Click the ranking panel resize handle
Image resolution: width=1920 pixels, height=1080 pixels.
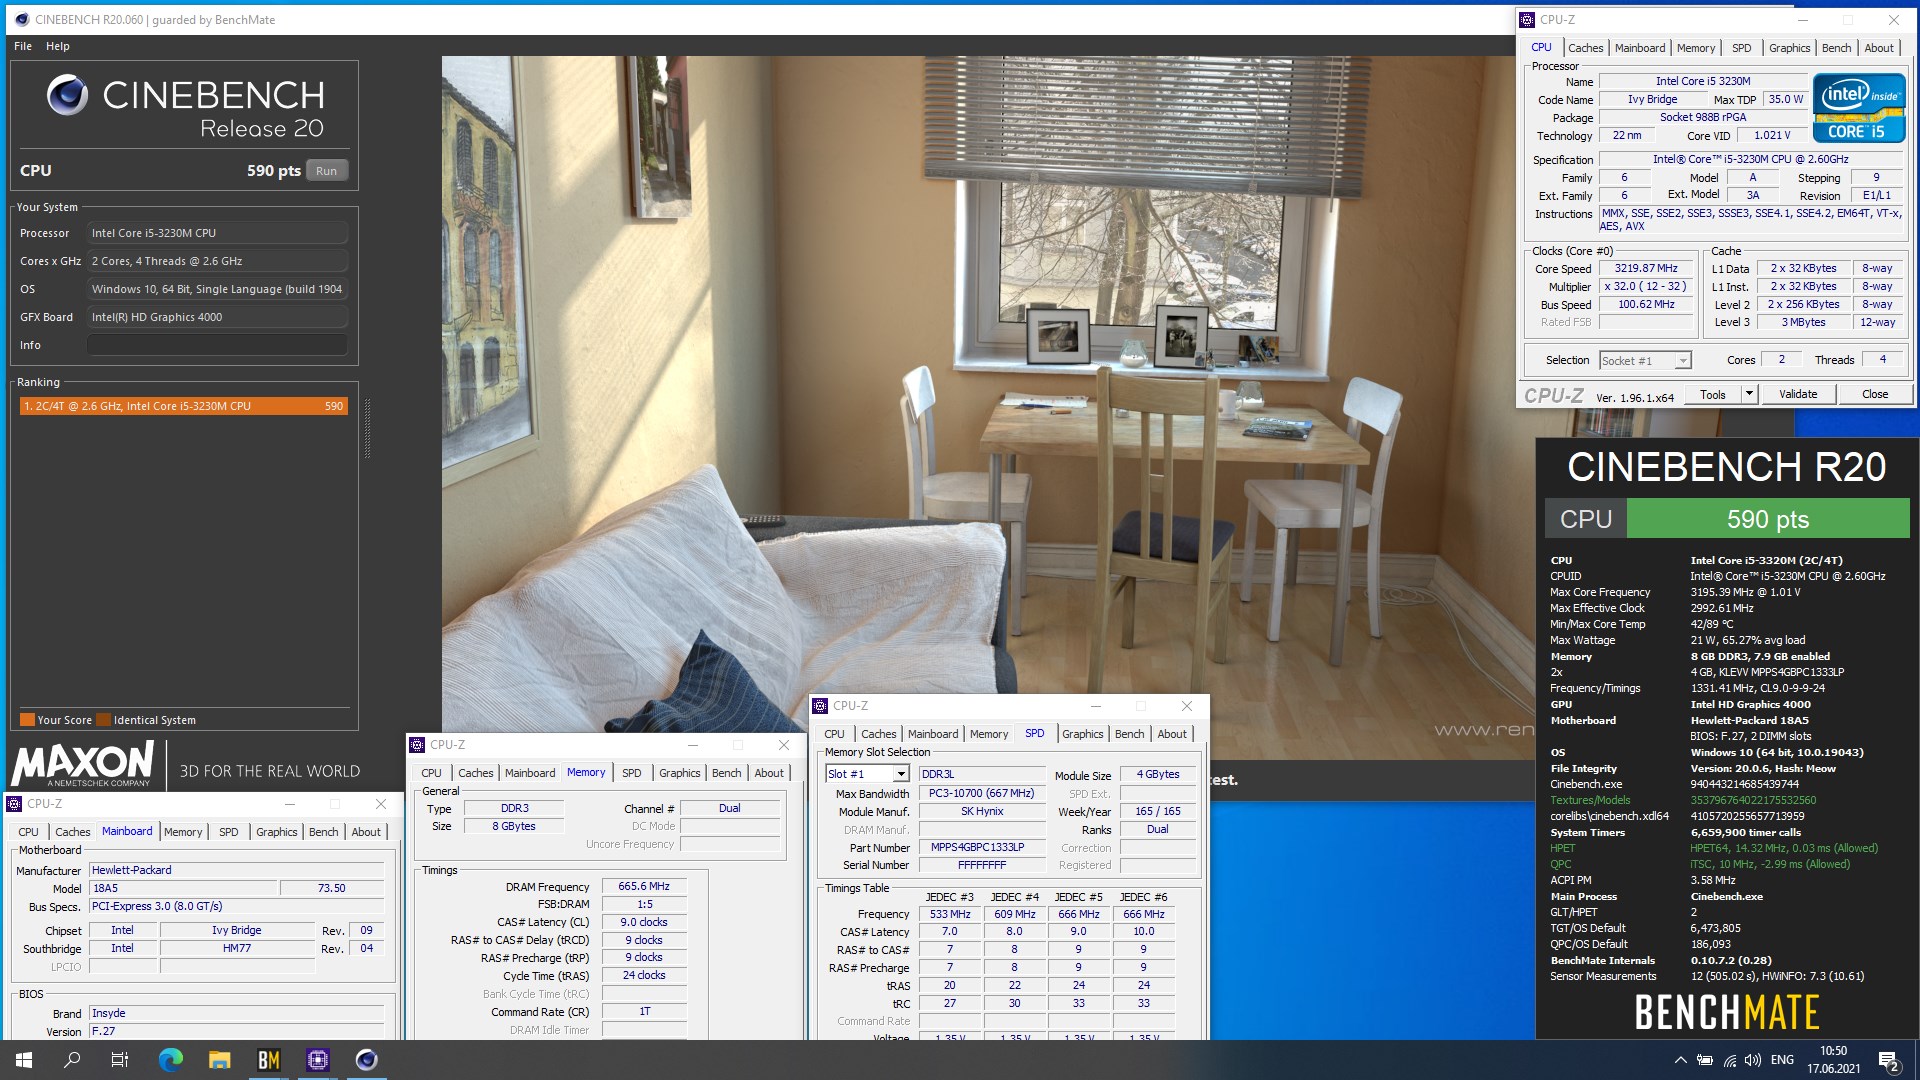click(x=367, y=429)
